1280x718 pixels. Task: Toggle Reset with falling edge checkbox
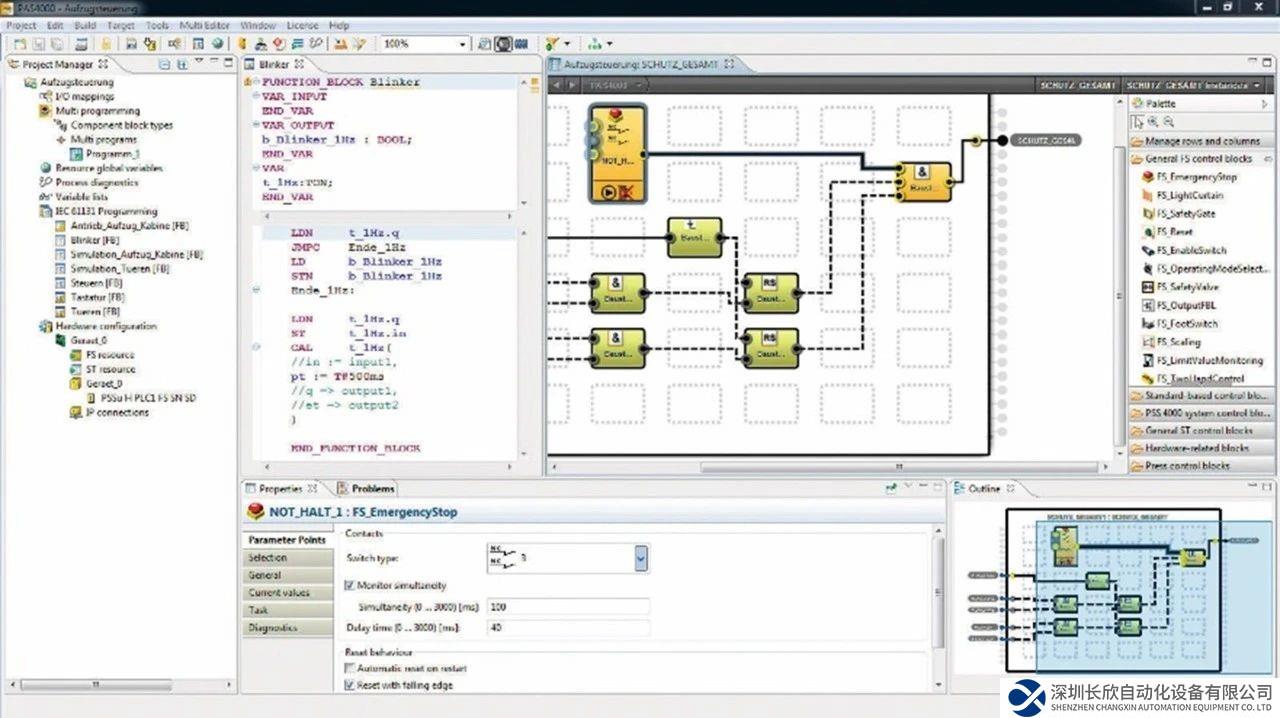(349, 686)
